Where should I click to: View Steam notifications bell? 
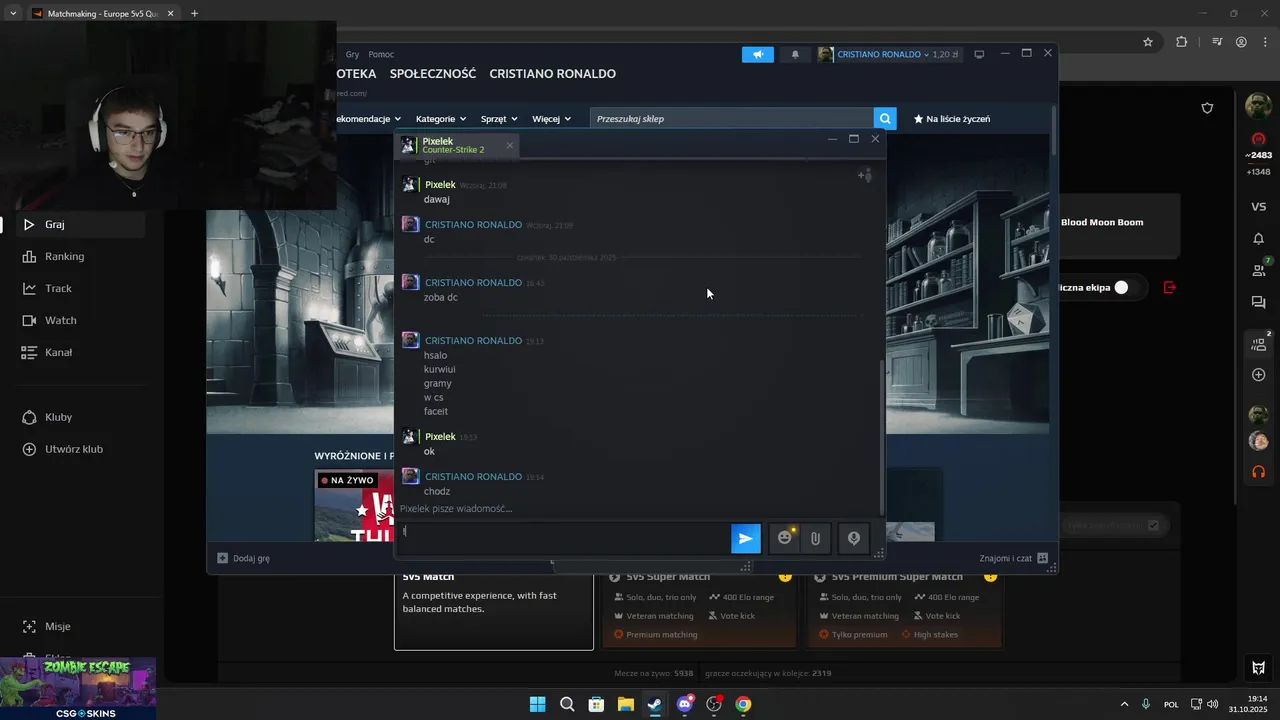[x=795, y=54]
